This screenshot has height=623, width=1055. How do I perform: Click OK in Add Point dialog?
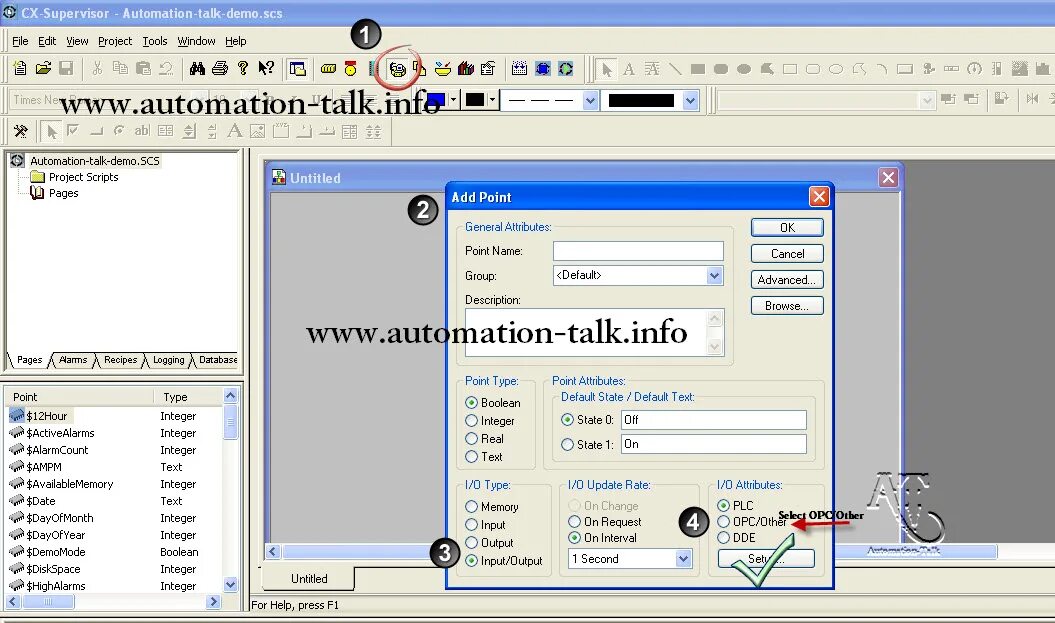(787, 227)
